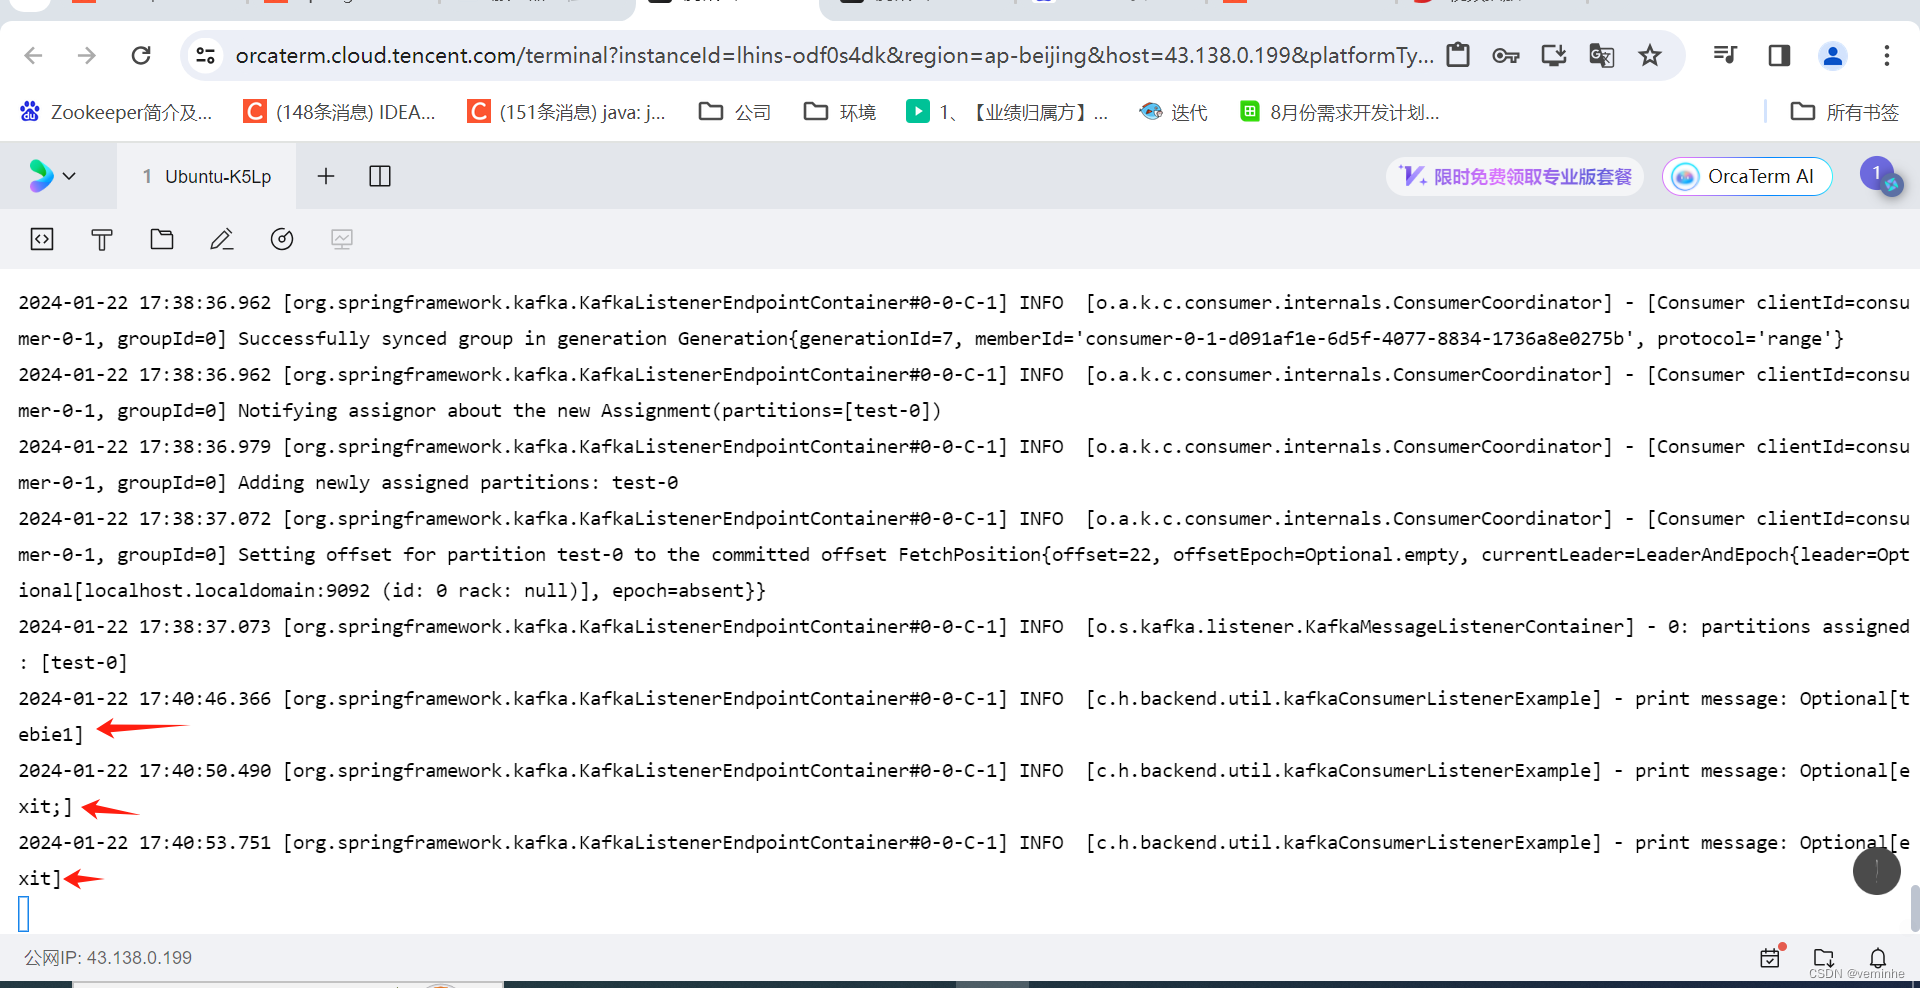Toggle the bookmark star for this page
Image resolution: width=1920 pixels, height=988 pixels.
click(1649, 55)
